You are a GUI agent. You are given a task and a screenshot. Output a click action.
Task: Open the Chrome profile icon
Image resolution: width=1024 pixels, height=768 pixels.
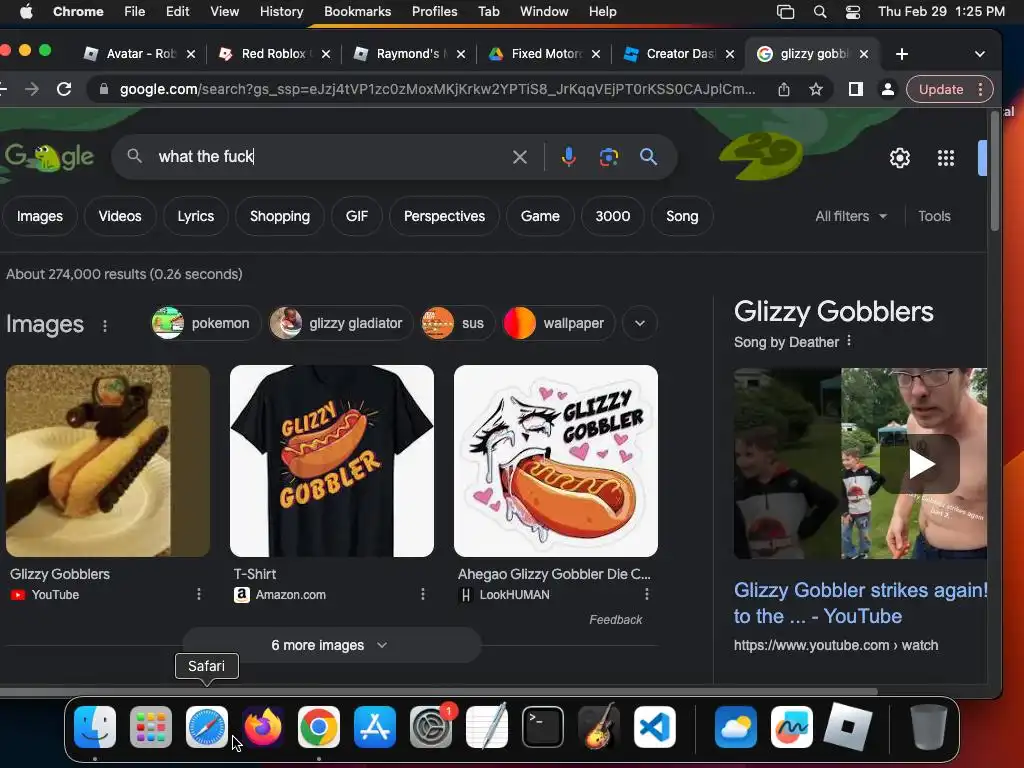(888, 89)
